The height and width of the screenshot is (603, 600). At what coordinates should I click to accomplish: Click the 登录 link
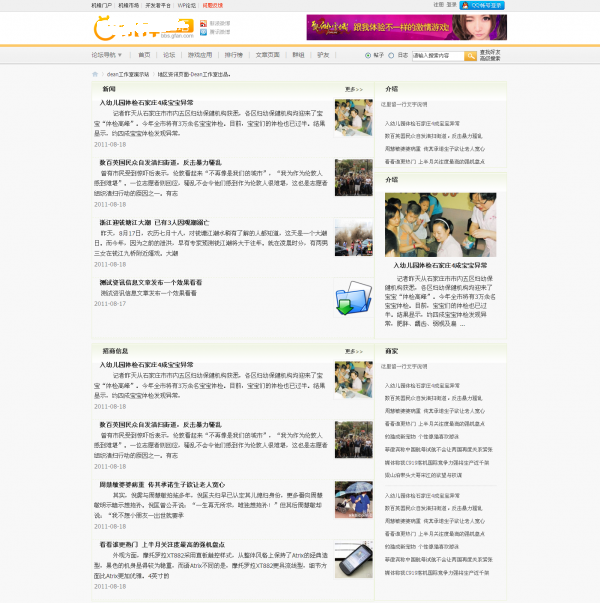click(452, 5)
